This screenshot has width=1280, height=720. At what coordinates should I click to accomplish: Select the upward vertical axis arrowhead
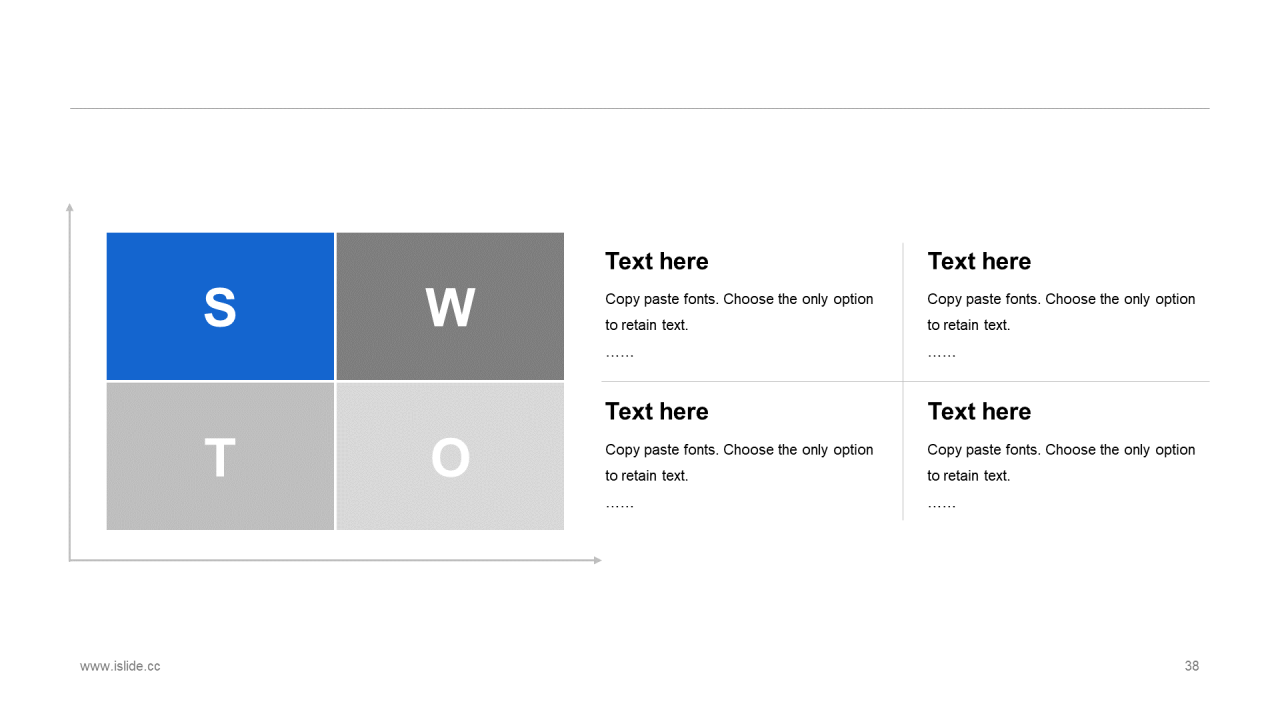pyautogui.click(x=70, y=208)
